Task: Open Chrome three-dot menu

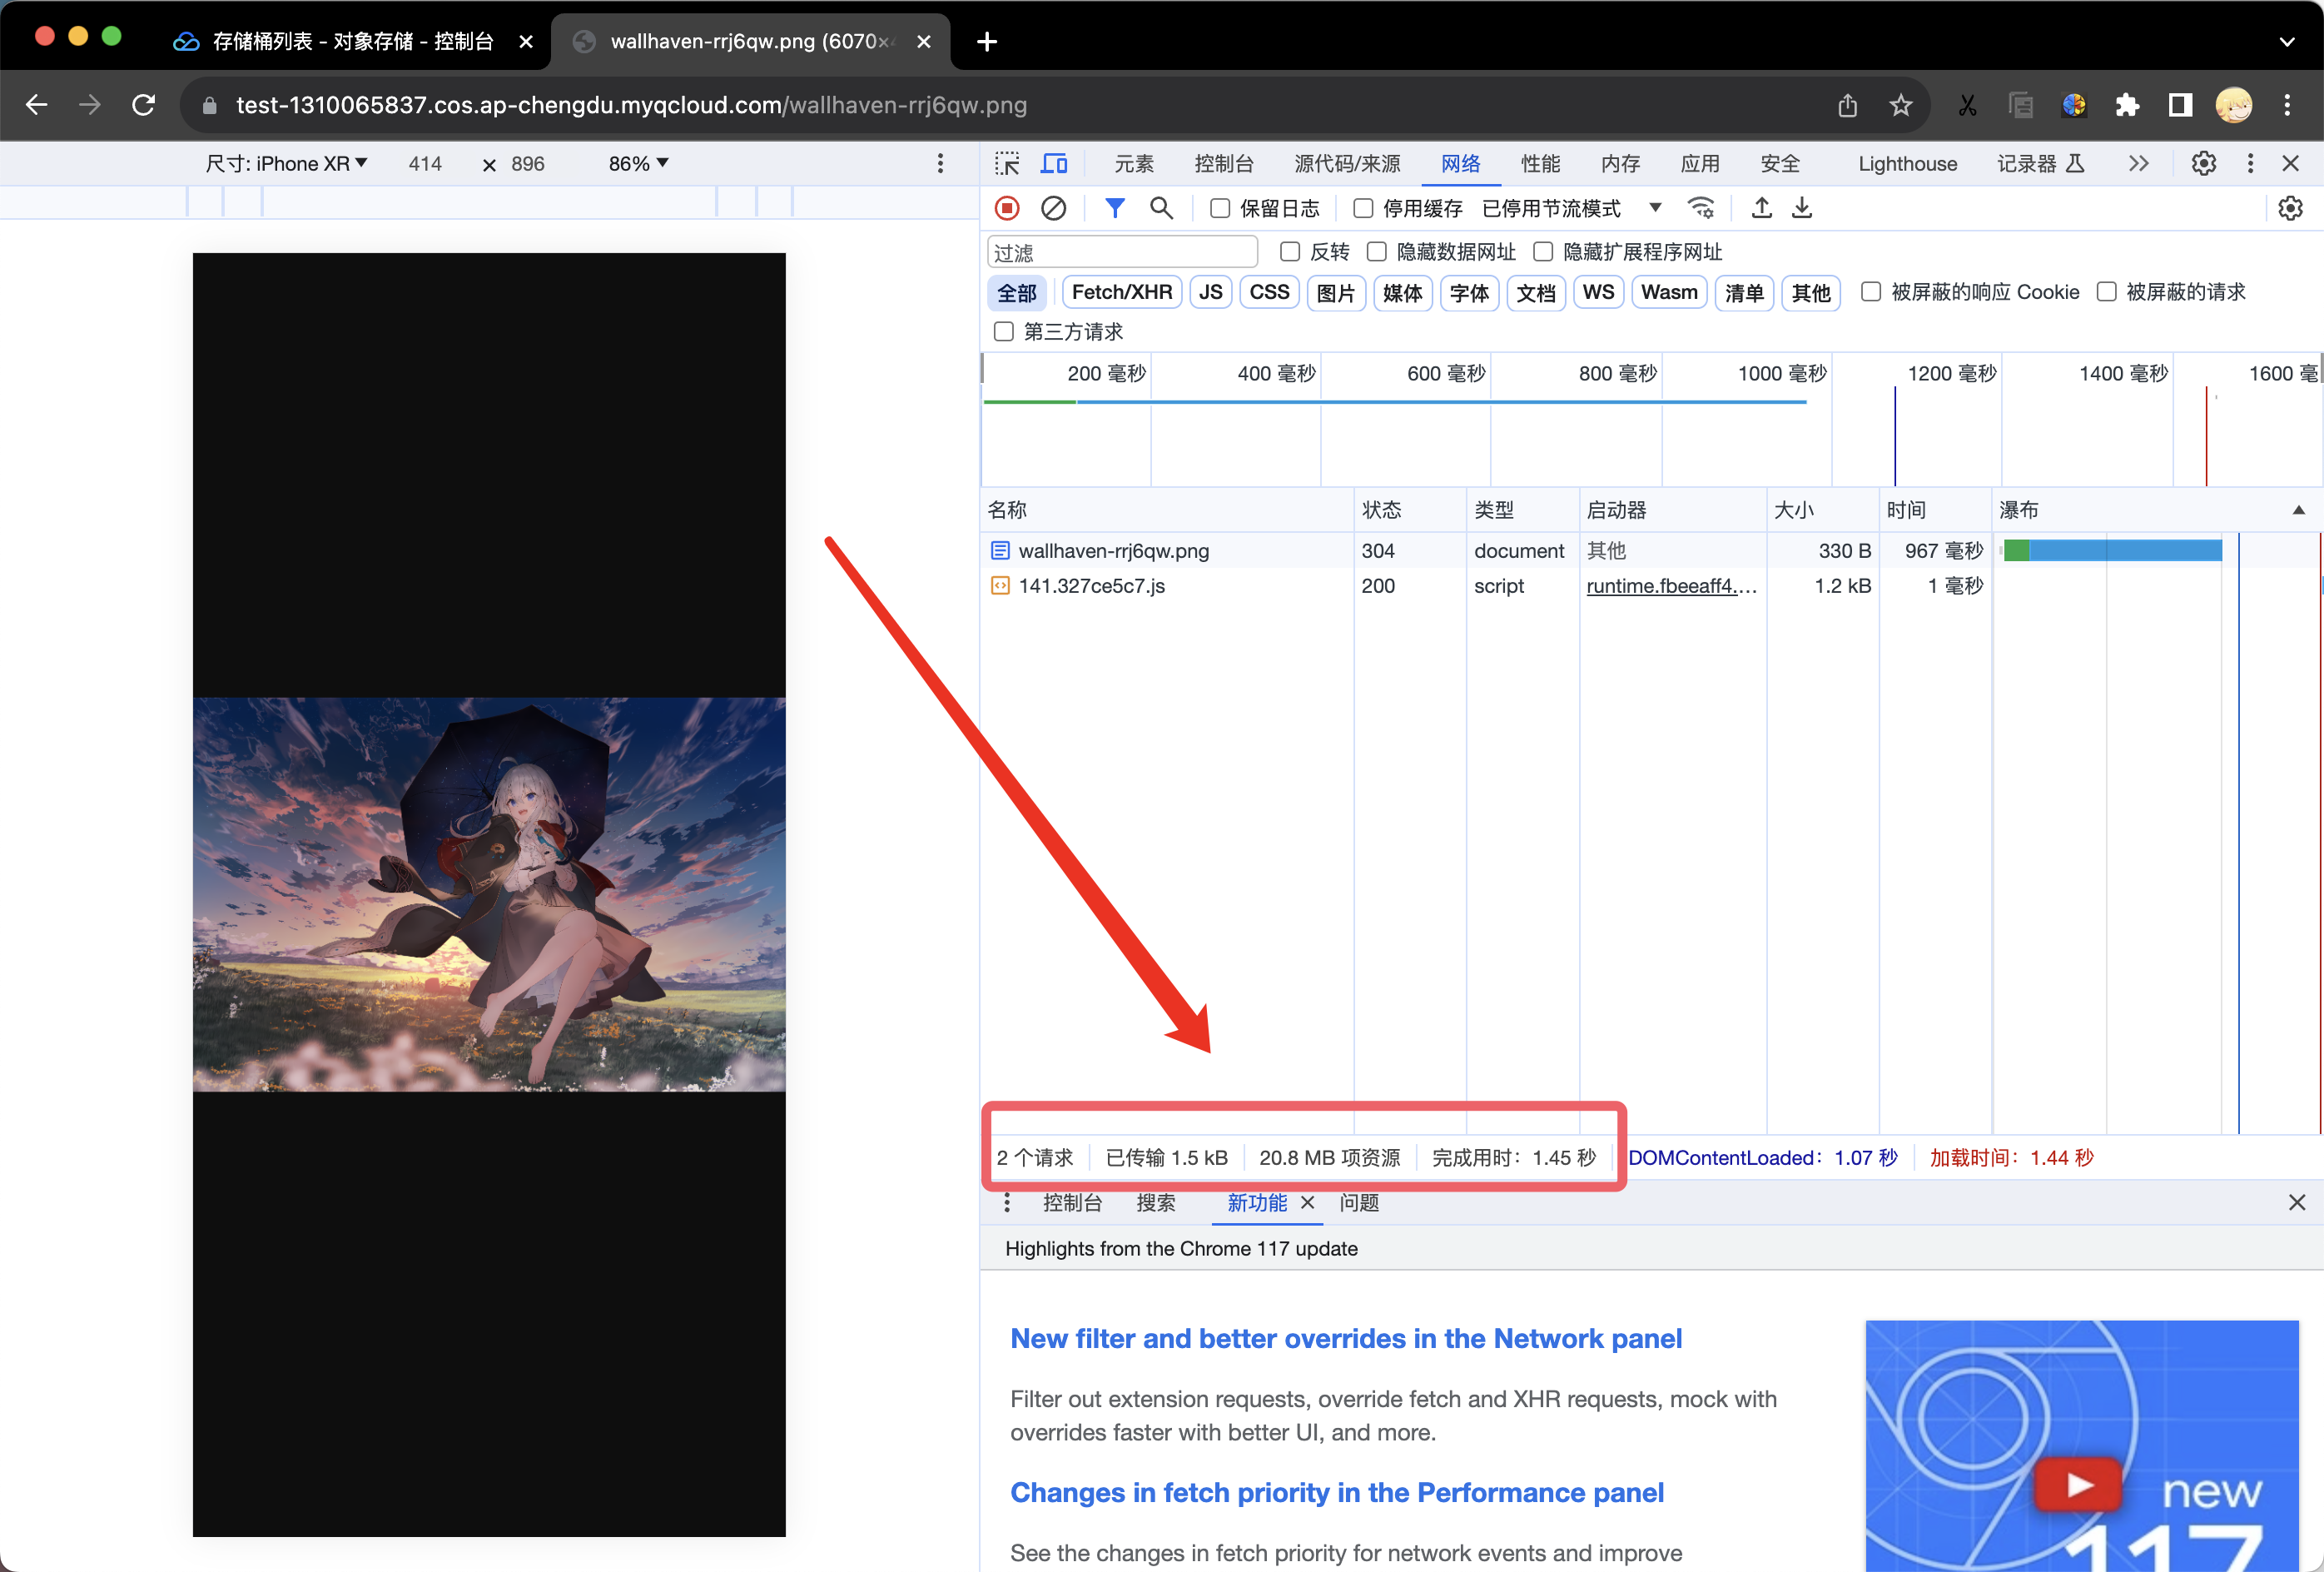Action: [2287, 105]
